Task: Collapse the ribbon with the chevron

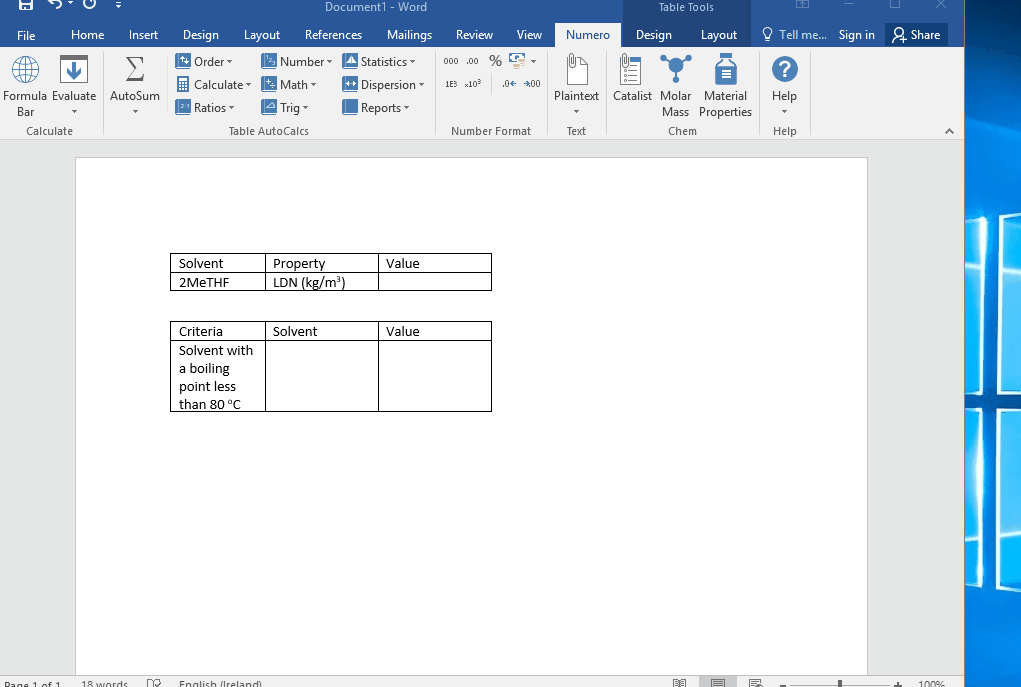Action: point(949,131)
